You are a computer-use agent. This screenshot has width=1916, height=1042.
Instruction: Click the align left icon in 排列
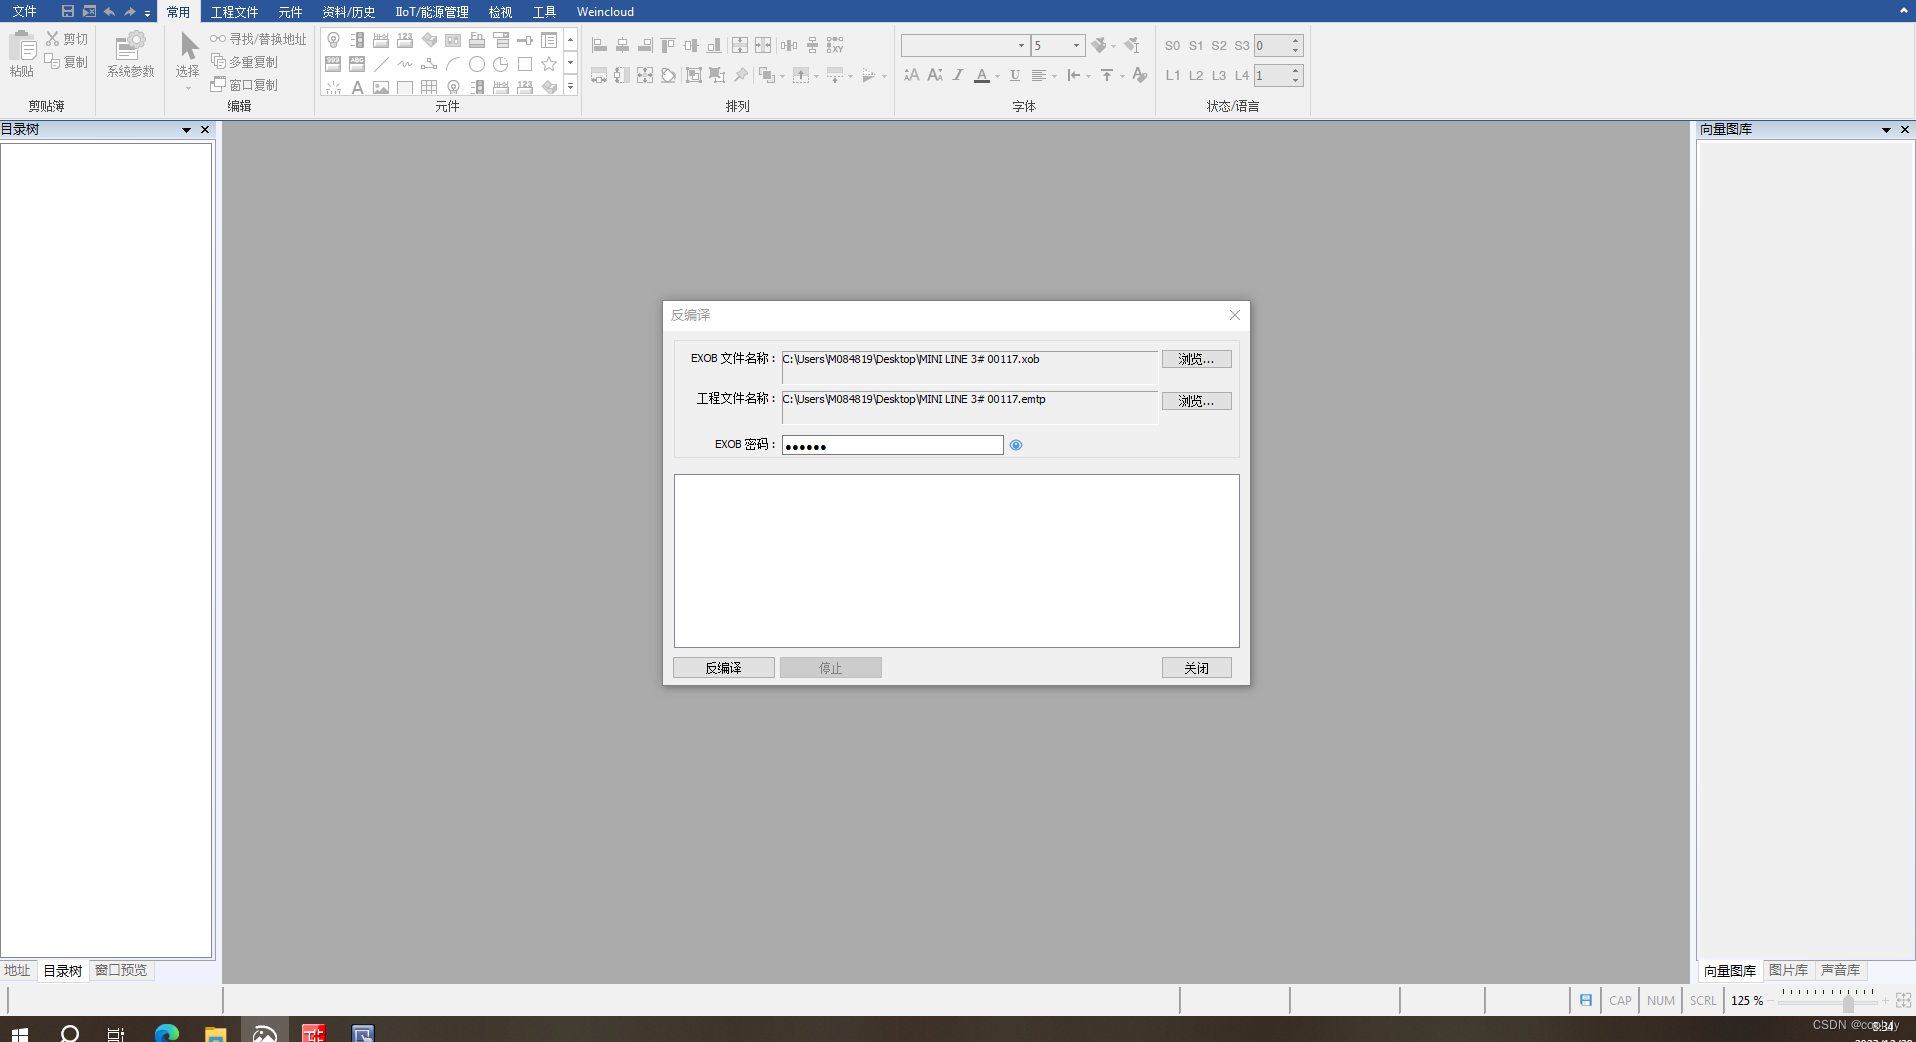[x=599, y=45]
